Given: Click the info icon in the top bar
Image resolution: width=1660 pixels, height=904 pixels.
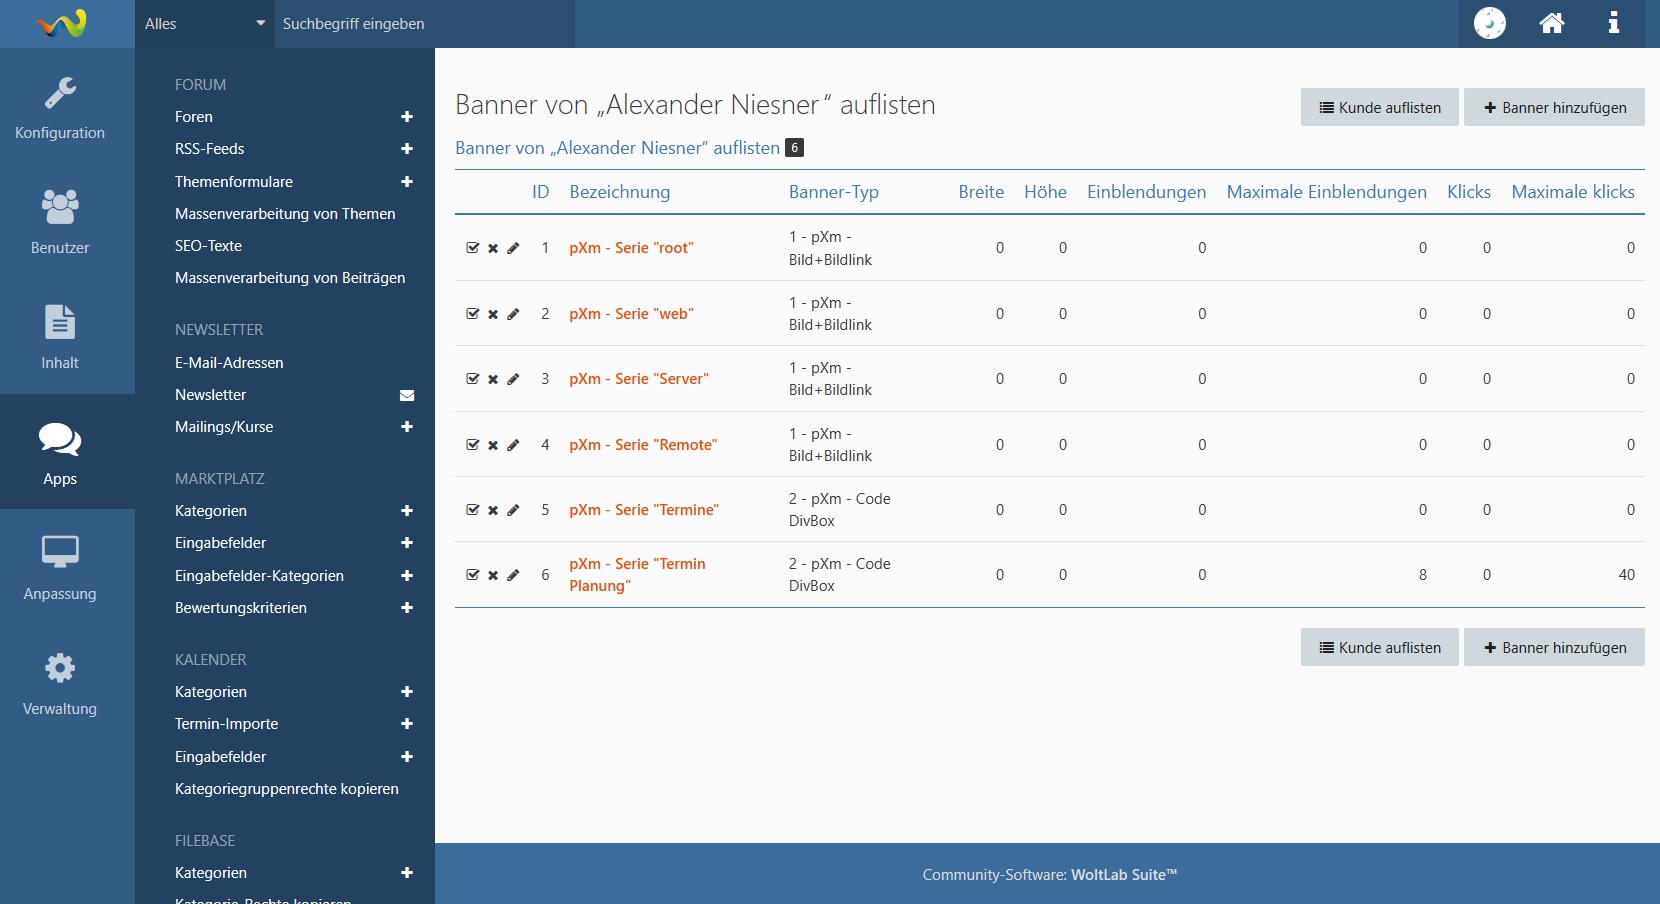Looking at the screenshot, I should [1613, 23].
